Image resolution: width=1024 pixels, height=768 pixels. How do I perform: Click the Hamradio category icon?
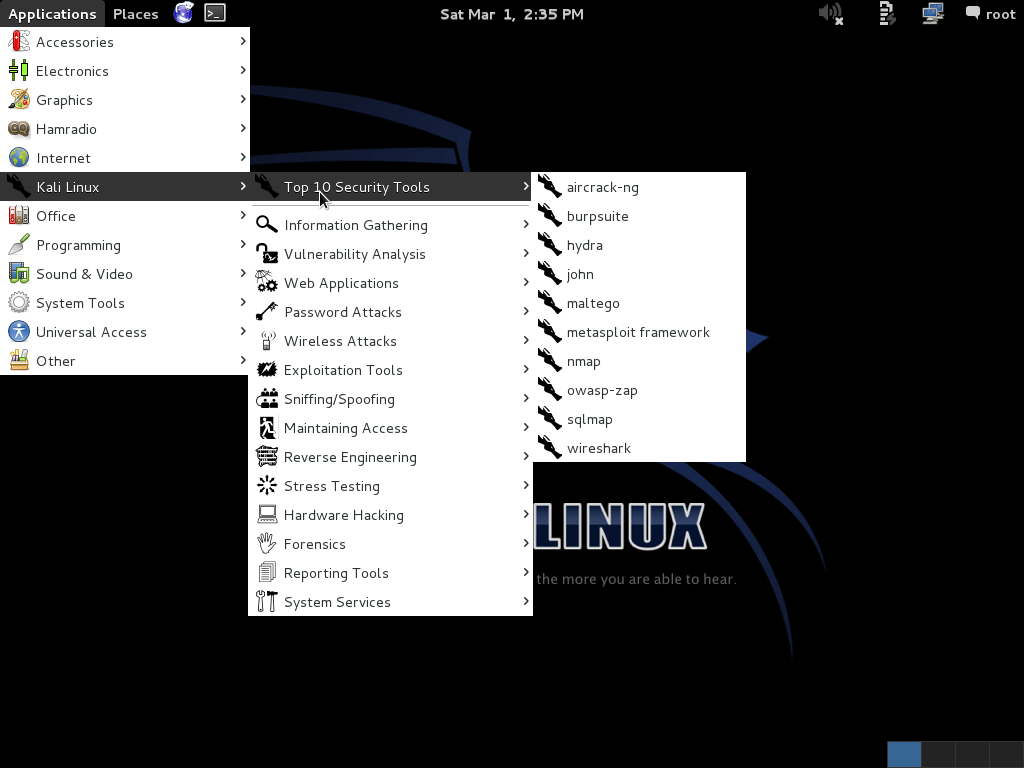pos(19,129)
